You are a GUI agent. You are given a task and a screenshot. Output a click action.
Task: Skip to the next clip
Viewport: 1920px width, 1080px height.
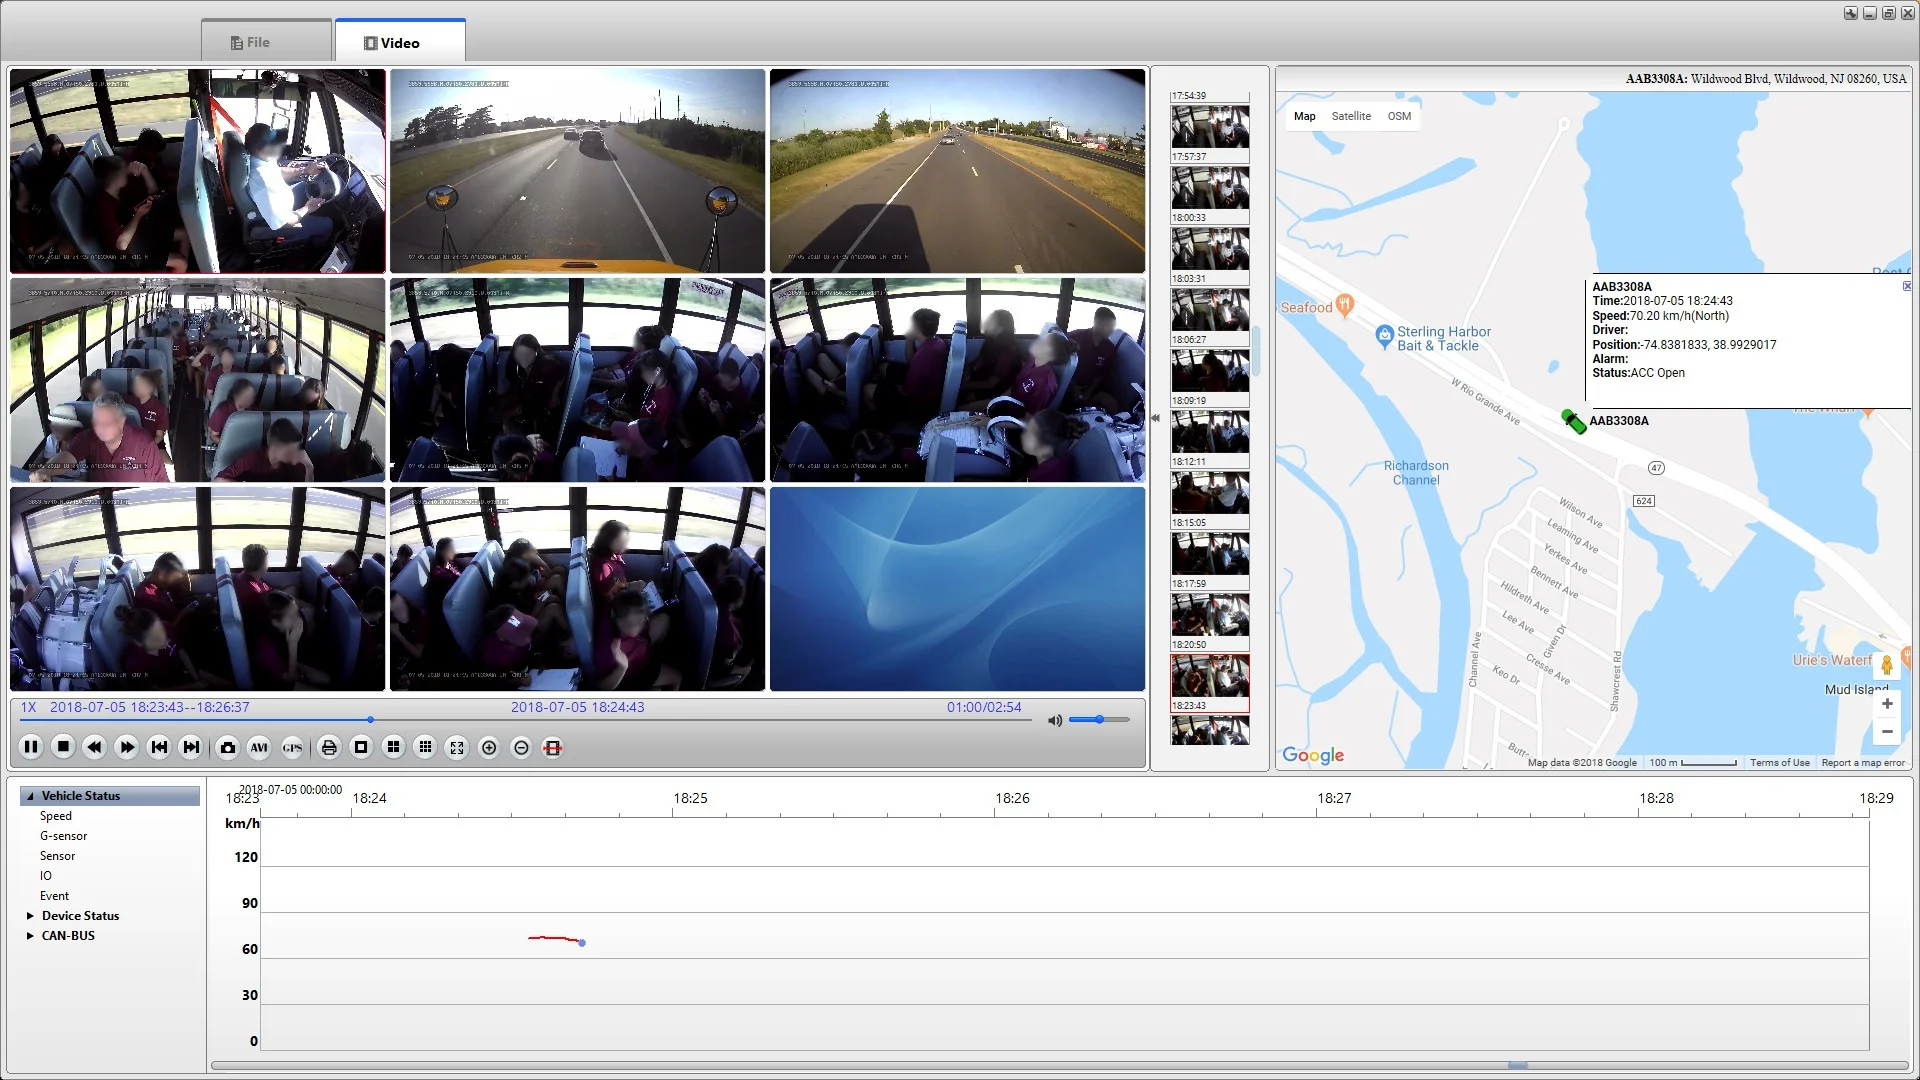(x=191, y=747)
